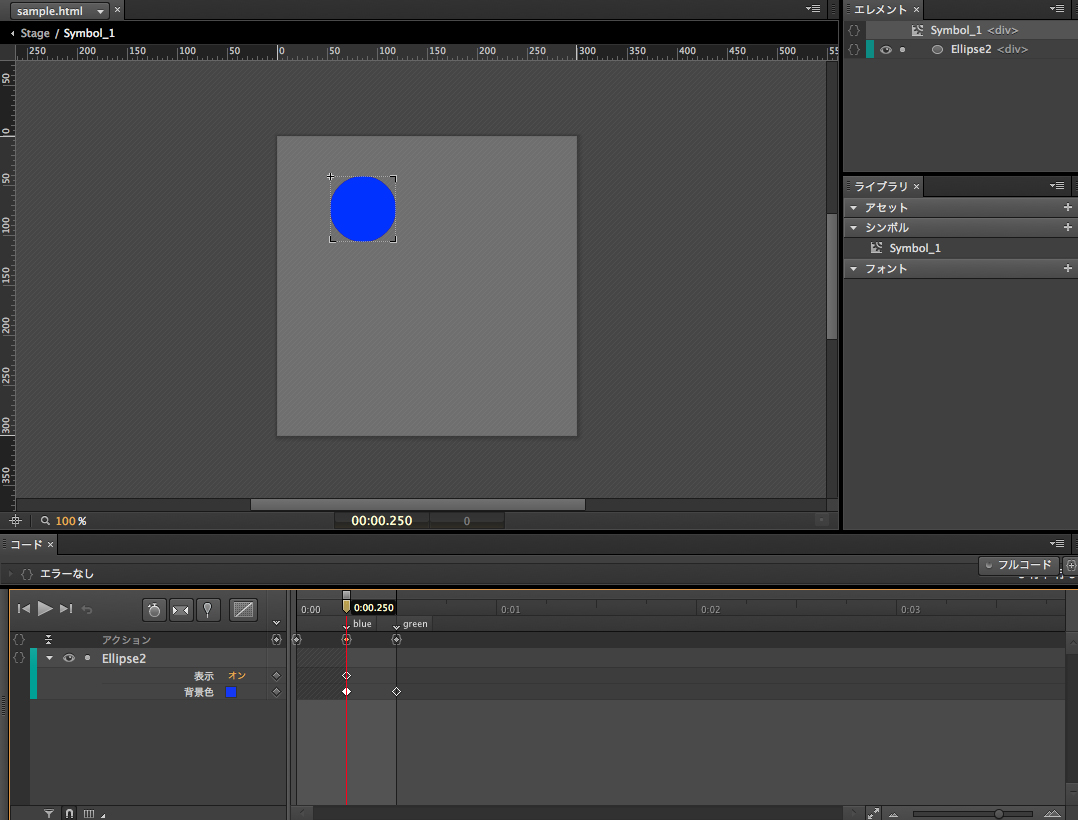Play the timeline animation
This screenshot has height=820, width=1078.
click(45, 608)
